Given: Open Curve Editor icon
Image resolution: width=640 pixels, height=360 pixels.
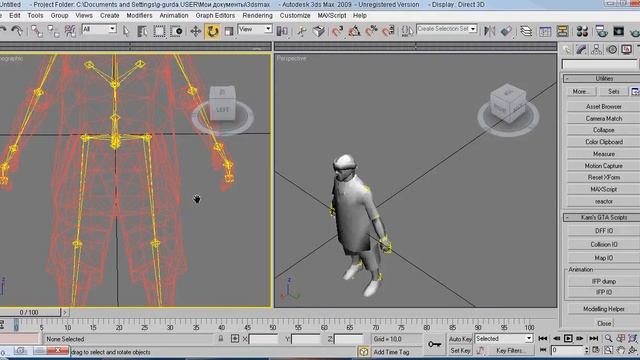Looking at the screenshot, I should [545, 31].
